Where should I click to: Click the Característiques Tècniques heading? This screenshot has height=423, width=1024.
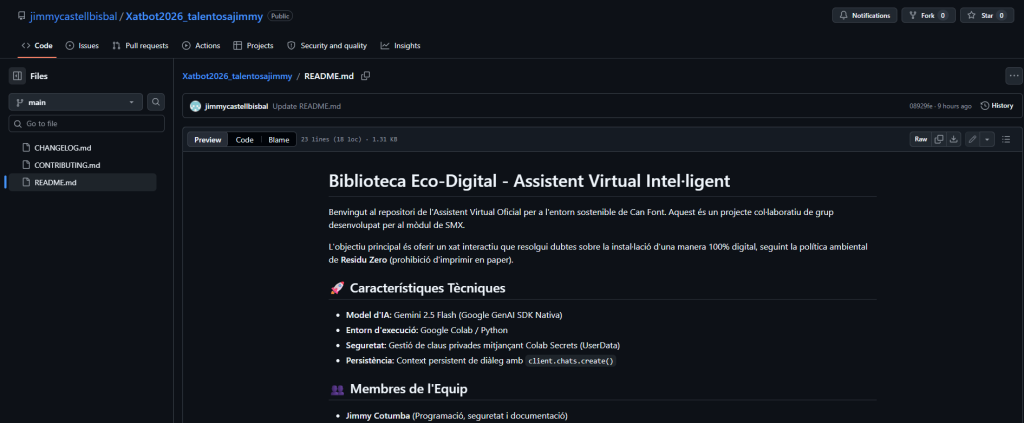click(x=418, y=288)
